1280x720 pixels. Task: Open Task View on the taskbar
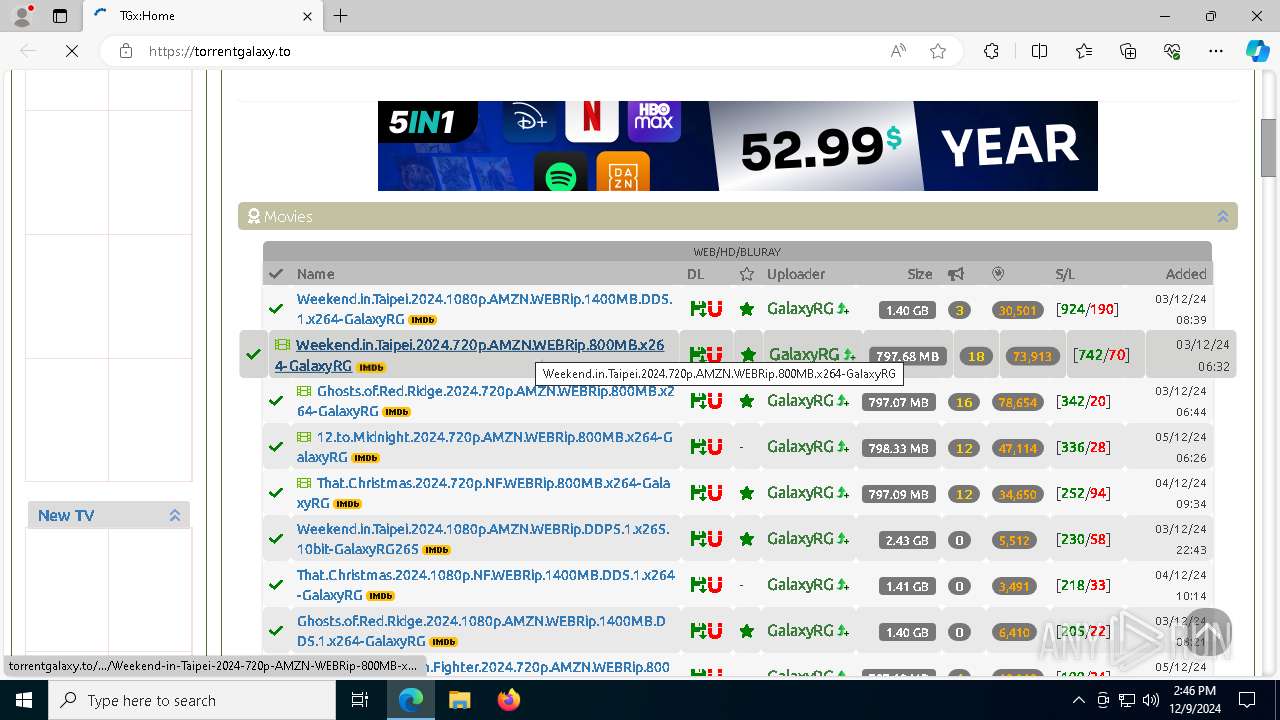[x=361, y=700]
